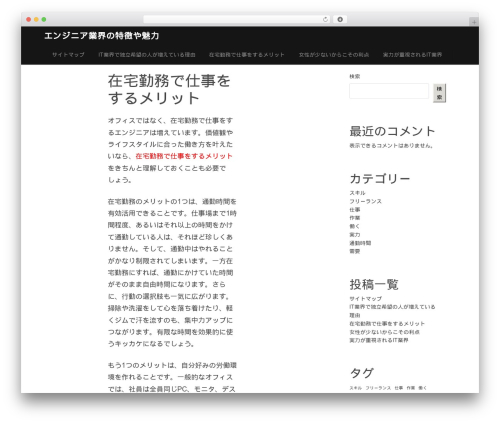Open 在宅勤務で仕事をするメリット under 投稿一覧
Viewport: 500px width, 423px height.
point(387,324)
